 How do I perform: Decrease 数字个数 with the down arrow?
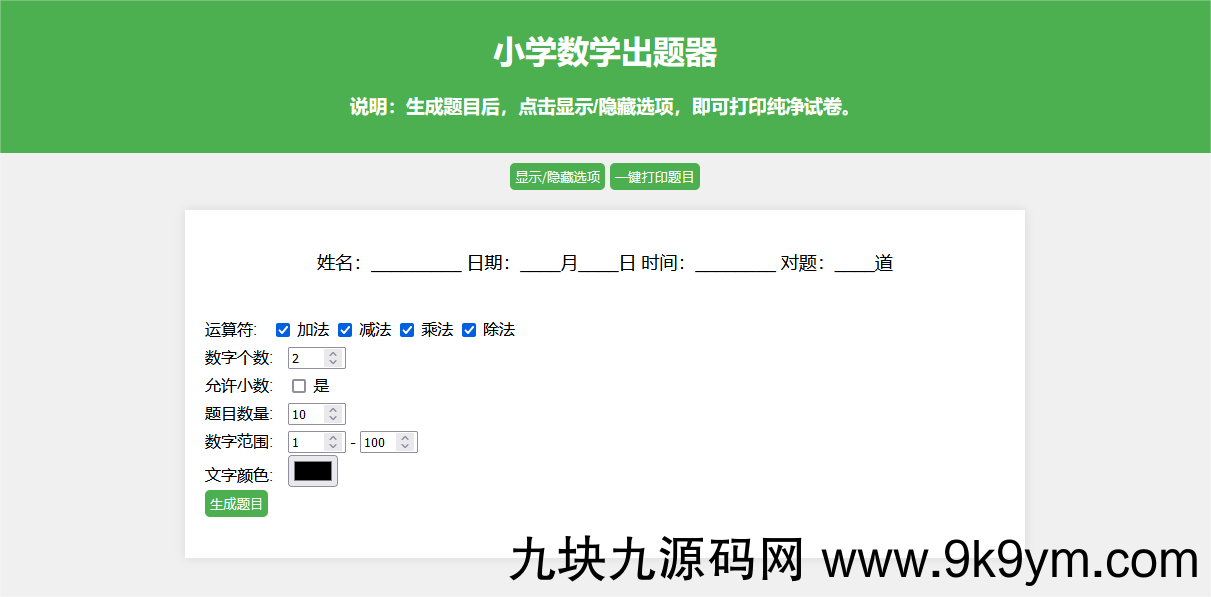(333, 363)
